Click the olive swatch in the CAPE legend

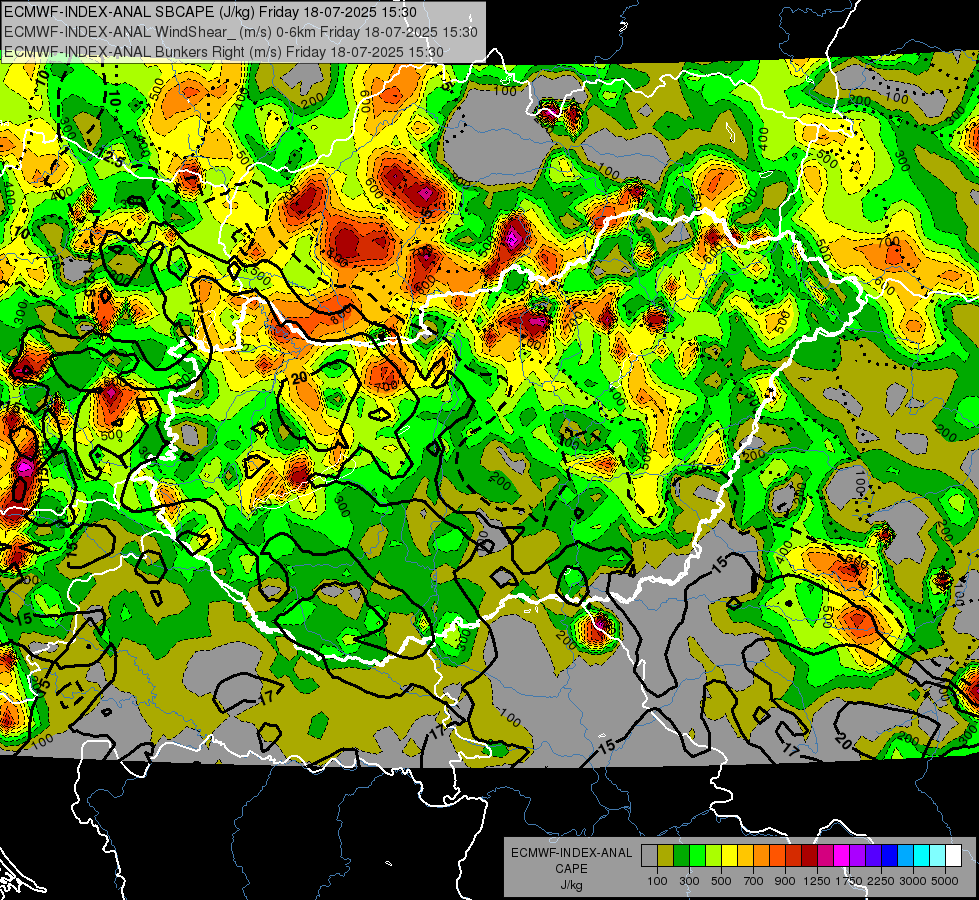666,856
